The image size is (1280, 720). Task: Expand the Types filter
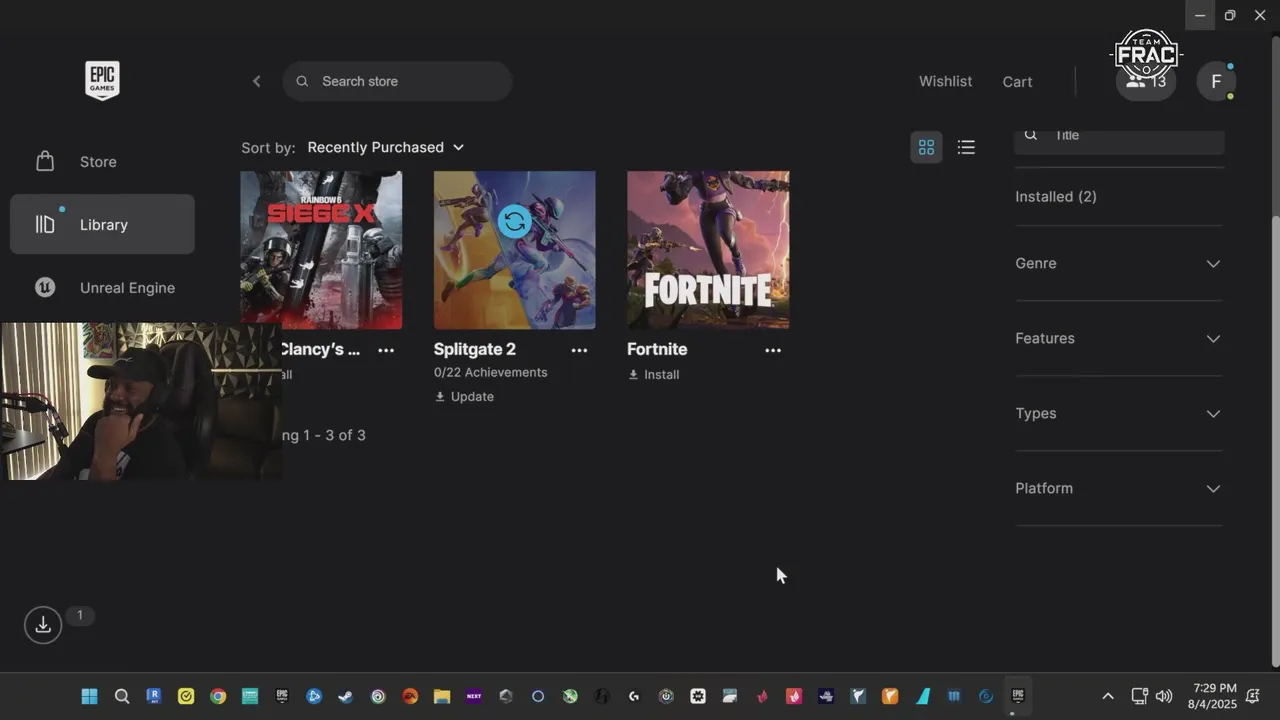point(1119,413)
